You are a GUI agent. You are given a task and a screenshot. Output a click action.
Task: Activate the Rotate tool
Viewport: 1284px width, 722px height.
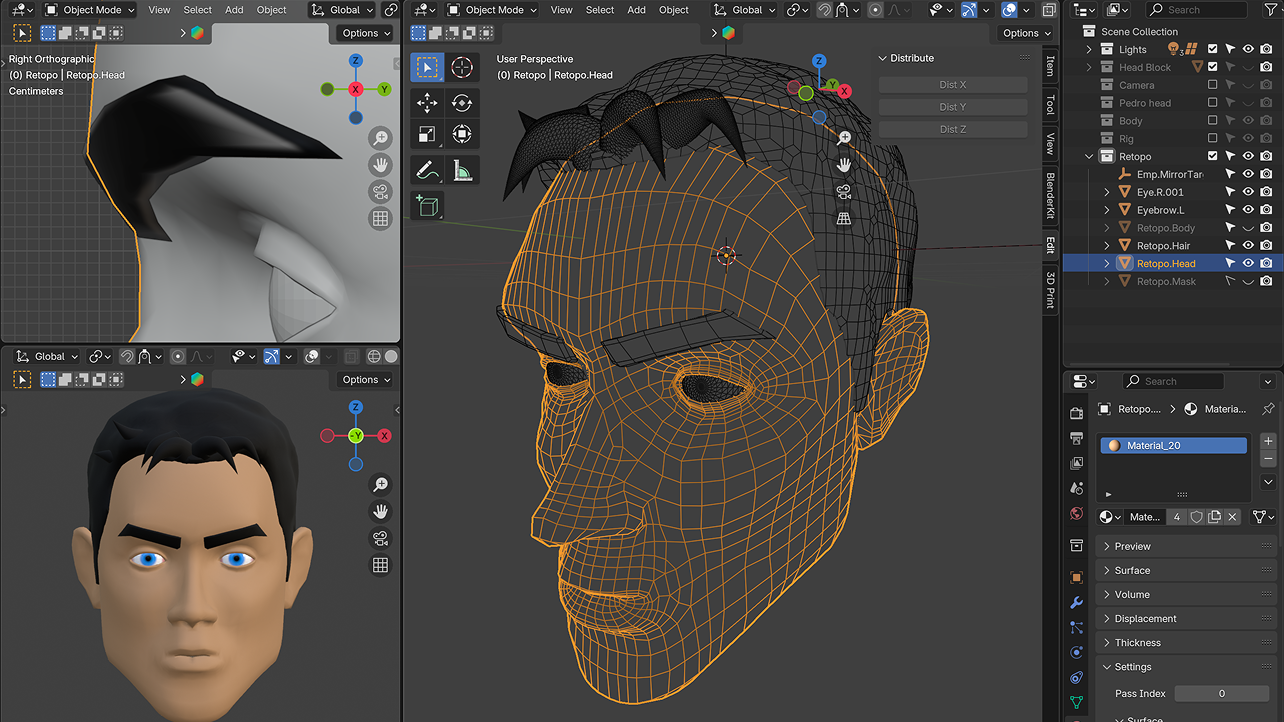click(461, 103)
